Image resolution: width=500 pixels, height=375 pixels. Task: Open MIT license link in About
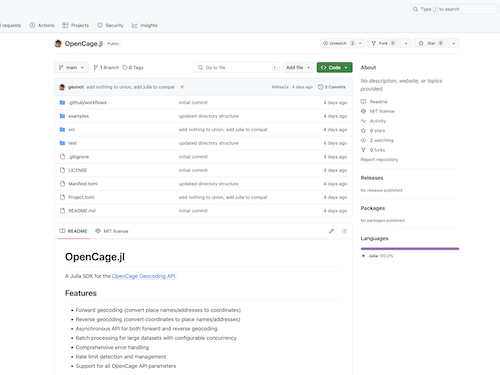tap(382, 111)
